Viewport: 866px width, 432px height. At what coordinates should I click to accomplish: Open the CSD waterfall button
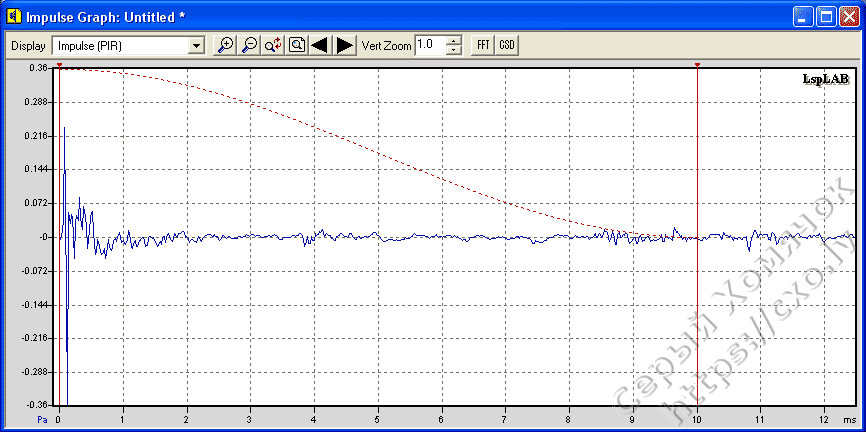[507, 45]
